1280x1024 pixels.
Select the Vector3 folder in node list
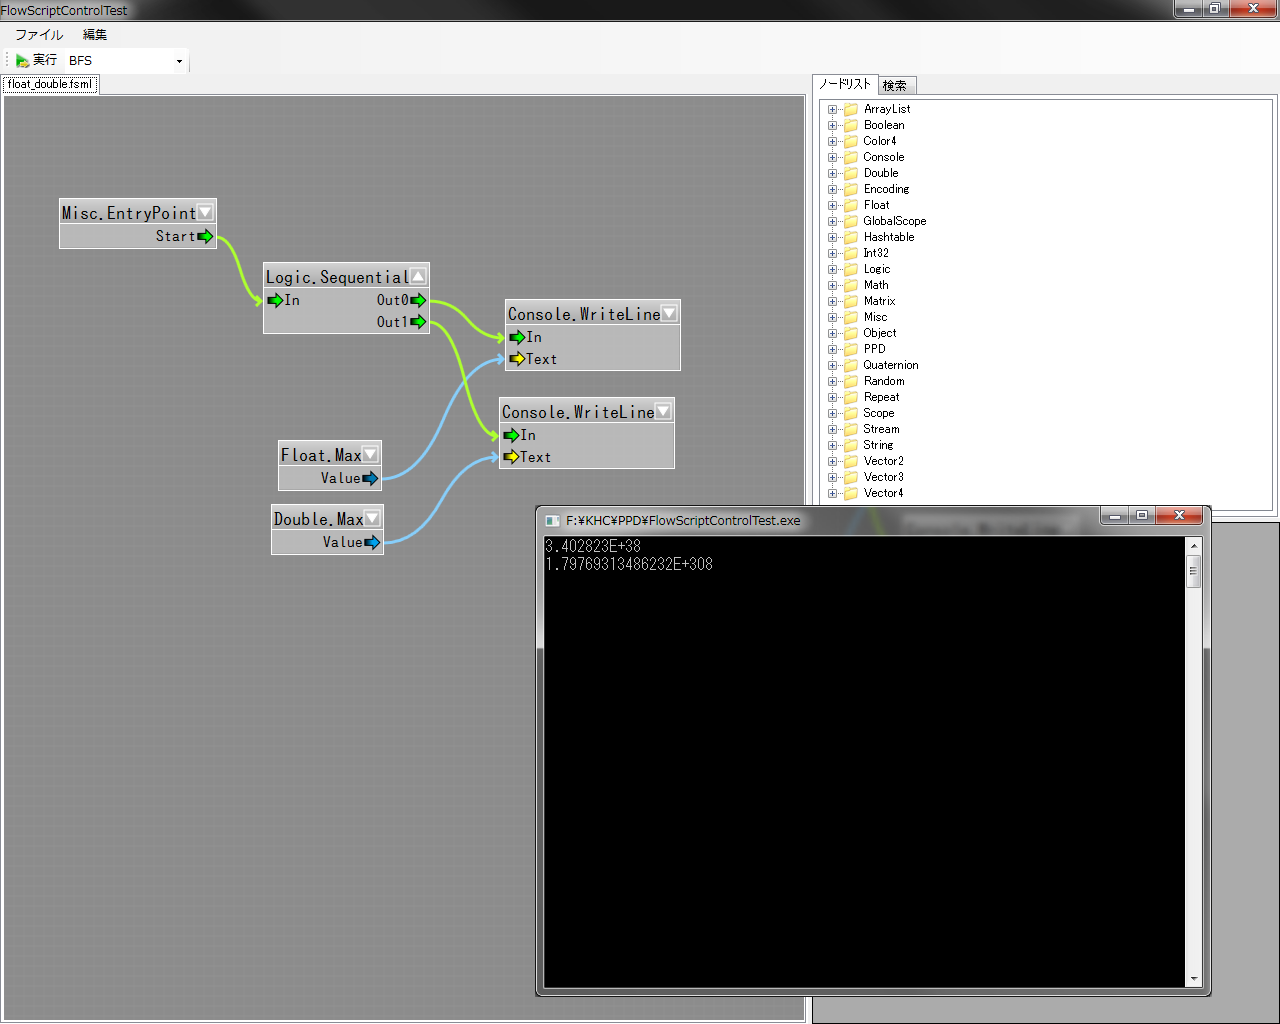click(x=883, y=477)
